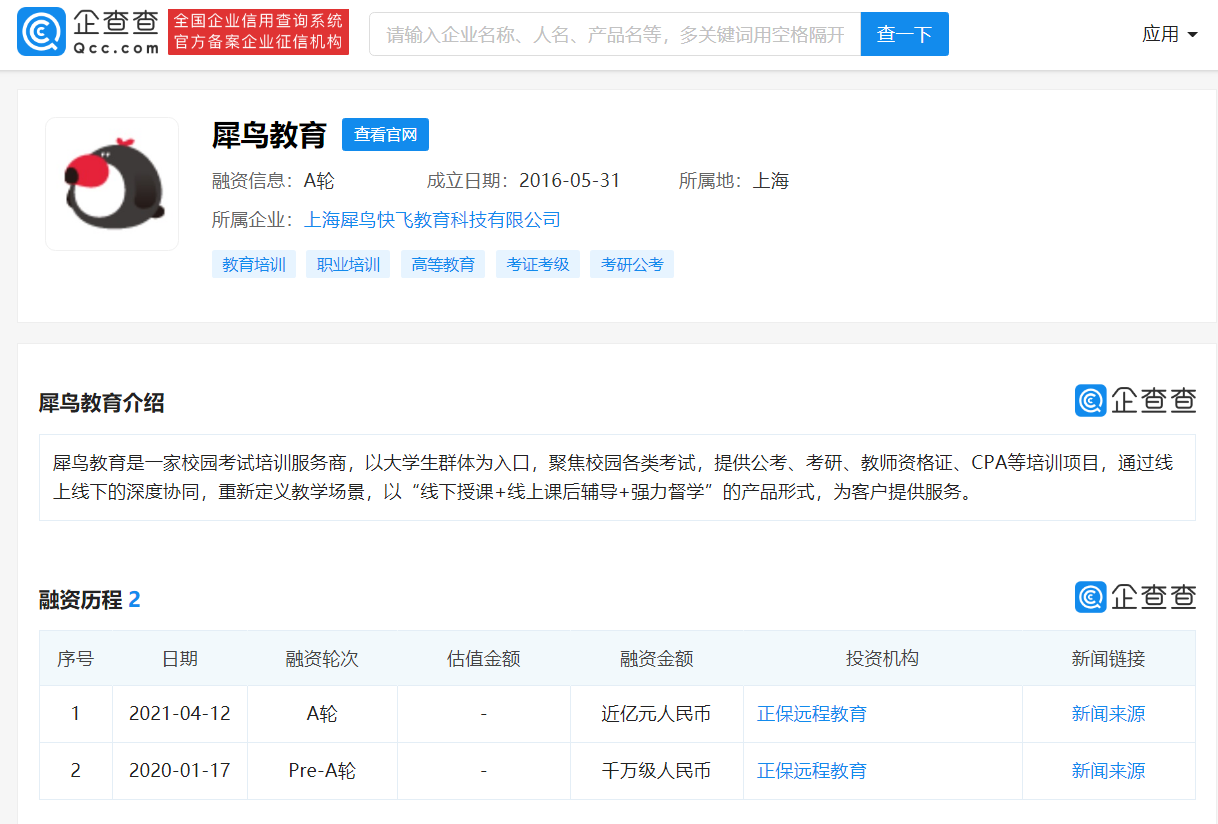Click the 千万级人民币 amount cell

point(656,771)
